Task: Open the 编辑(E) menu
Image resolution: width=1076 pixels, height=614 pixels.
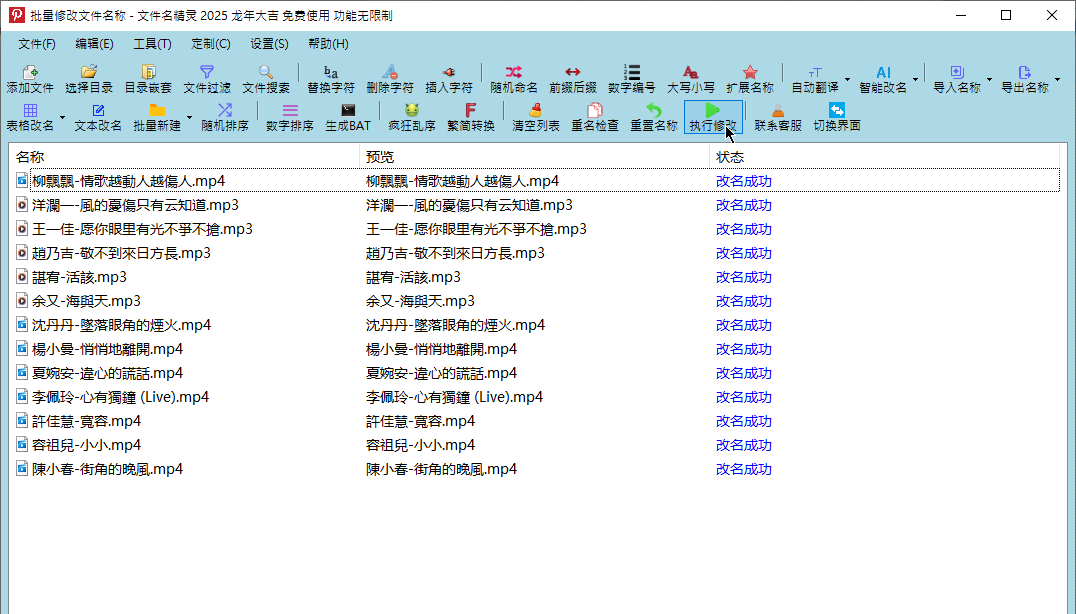Action: click(x=95, y=44)
